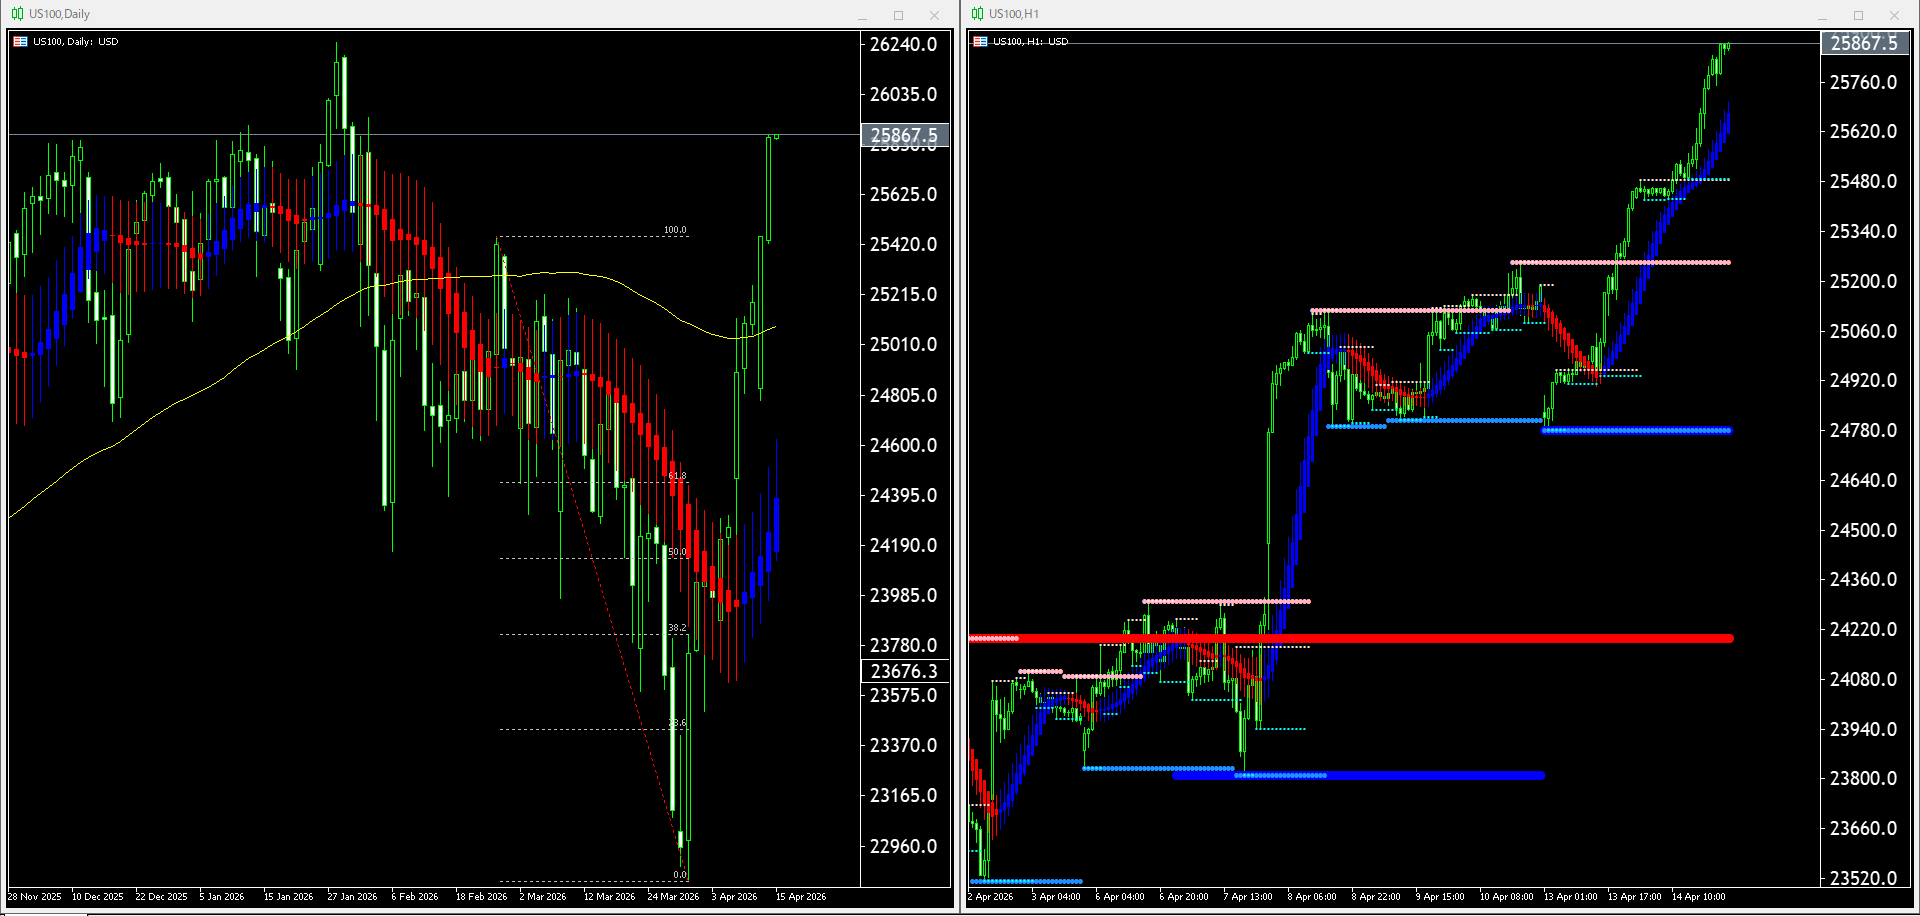Click the 2 Apr 2026 date on H1 time axis
The width and height of the screenshot is (1920, 916).
991,897
